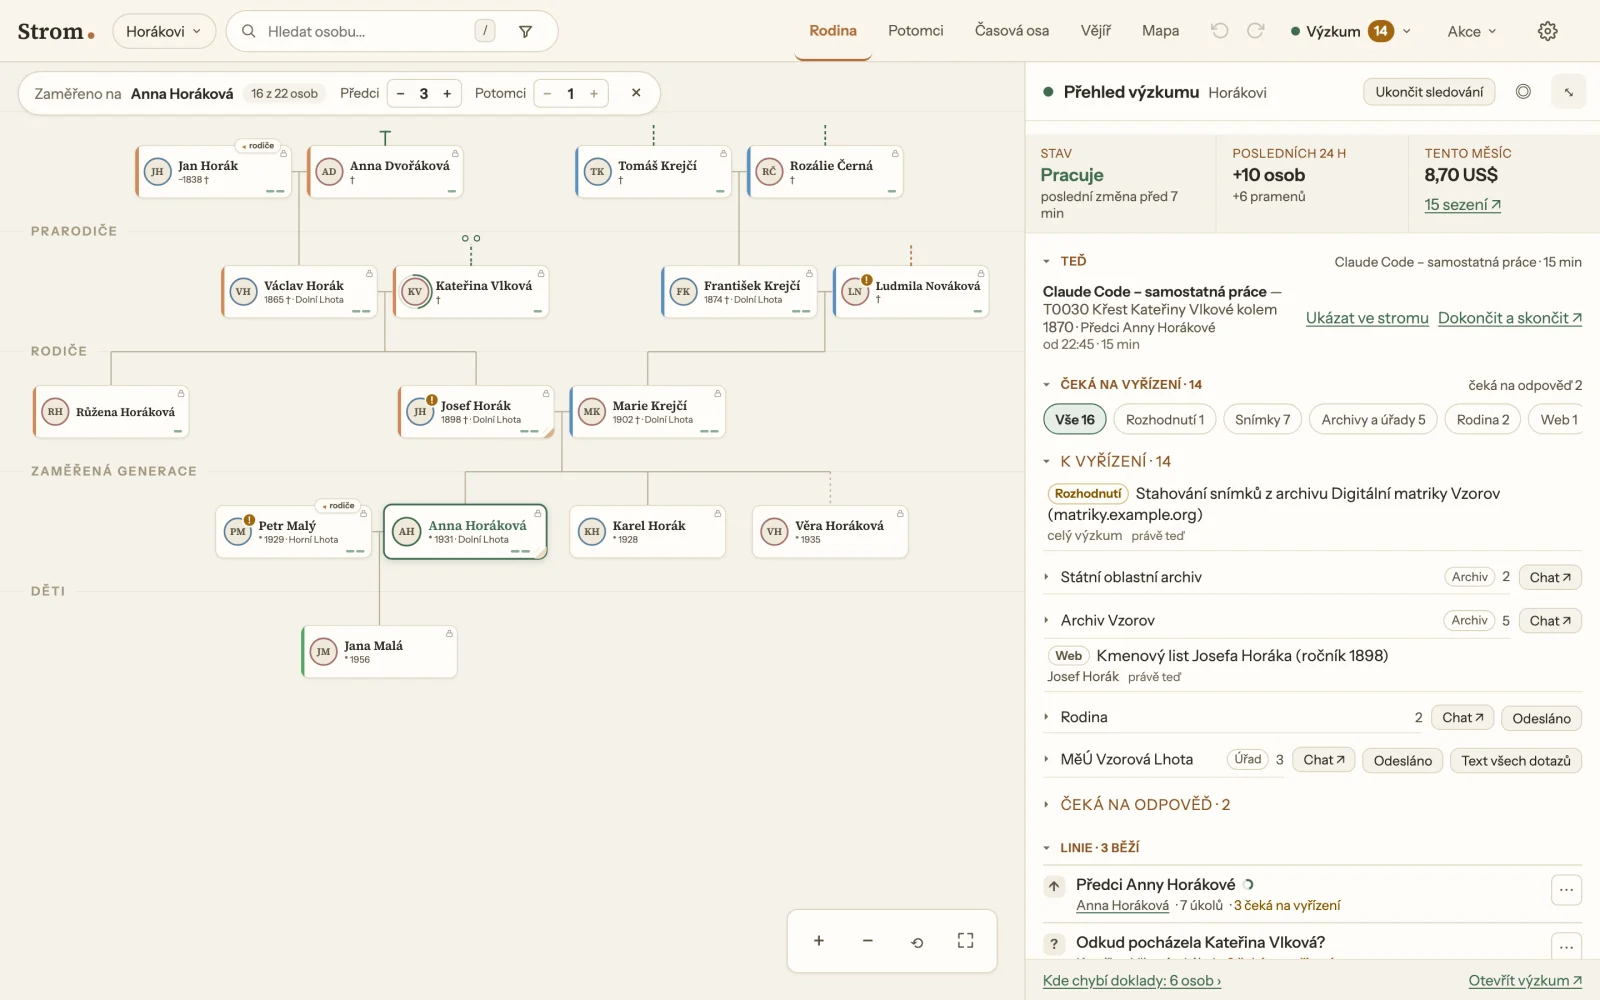Switch to the Vějíř tab
This screenshot has height=1000, width=1600.
(1096, 31)
